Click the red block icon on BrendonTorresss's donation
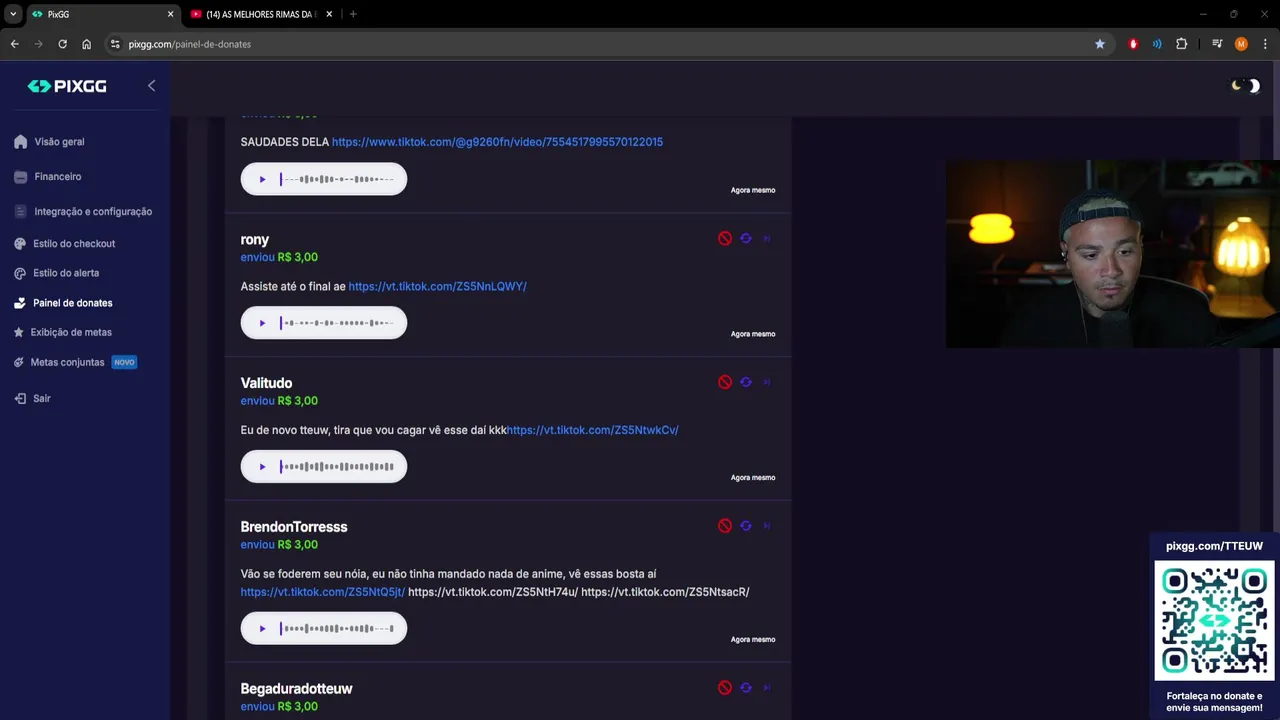1280x720 pixels. 725,526
